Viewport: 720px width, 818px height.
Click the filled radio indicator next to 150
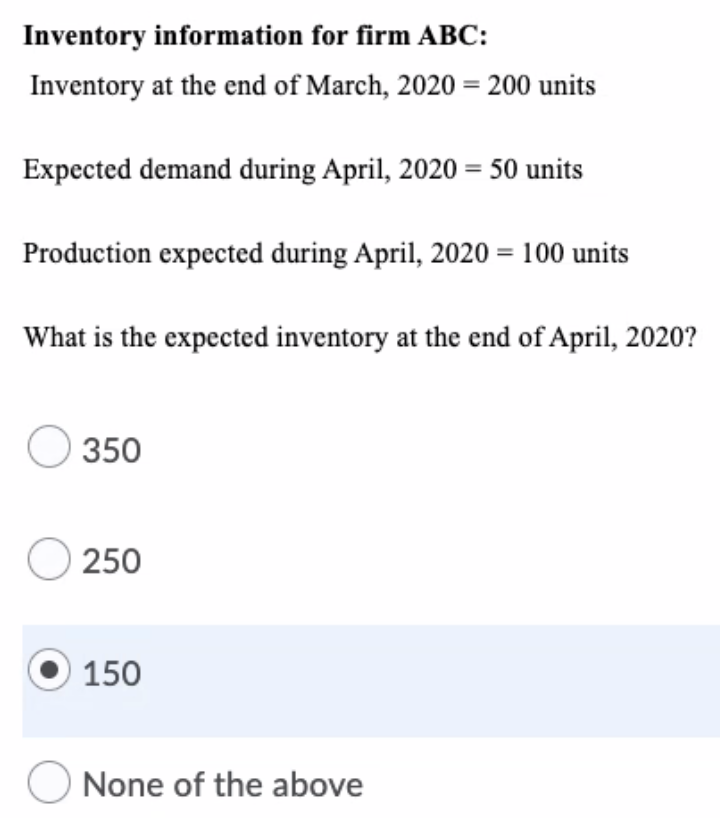(52, 671)
